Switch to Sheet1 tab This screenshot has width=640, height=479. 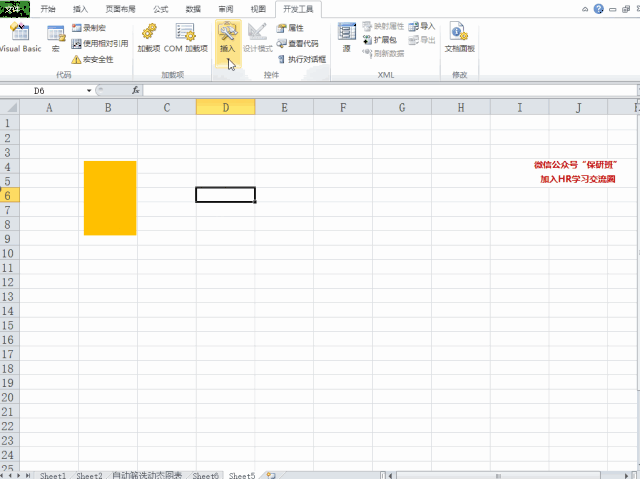pyautogui.click(x=53, y=475)
